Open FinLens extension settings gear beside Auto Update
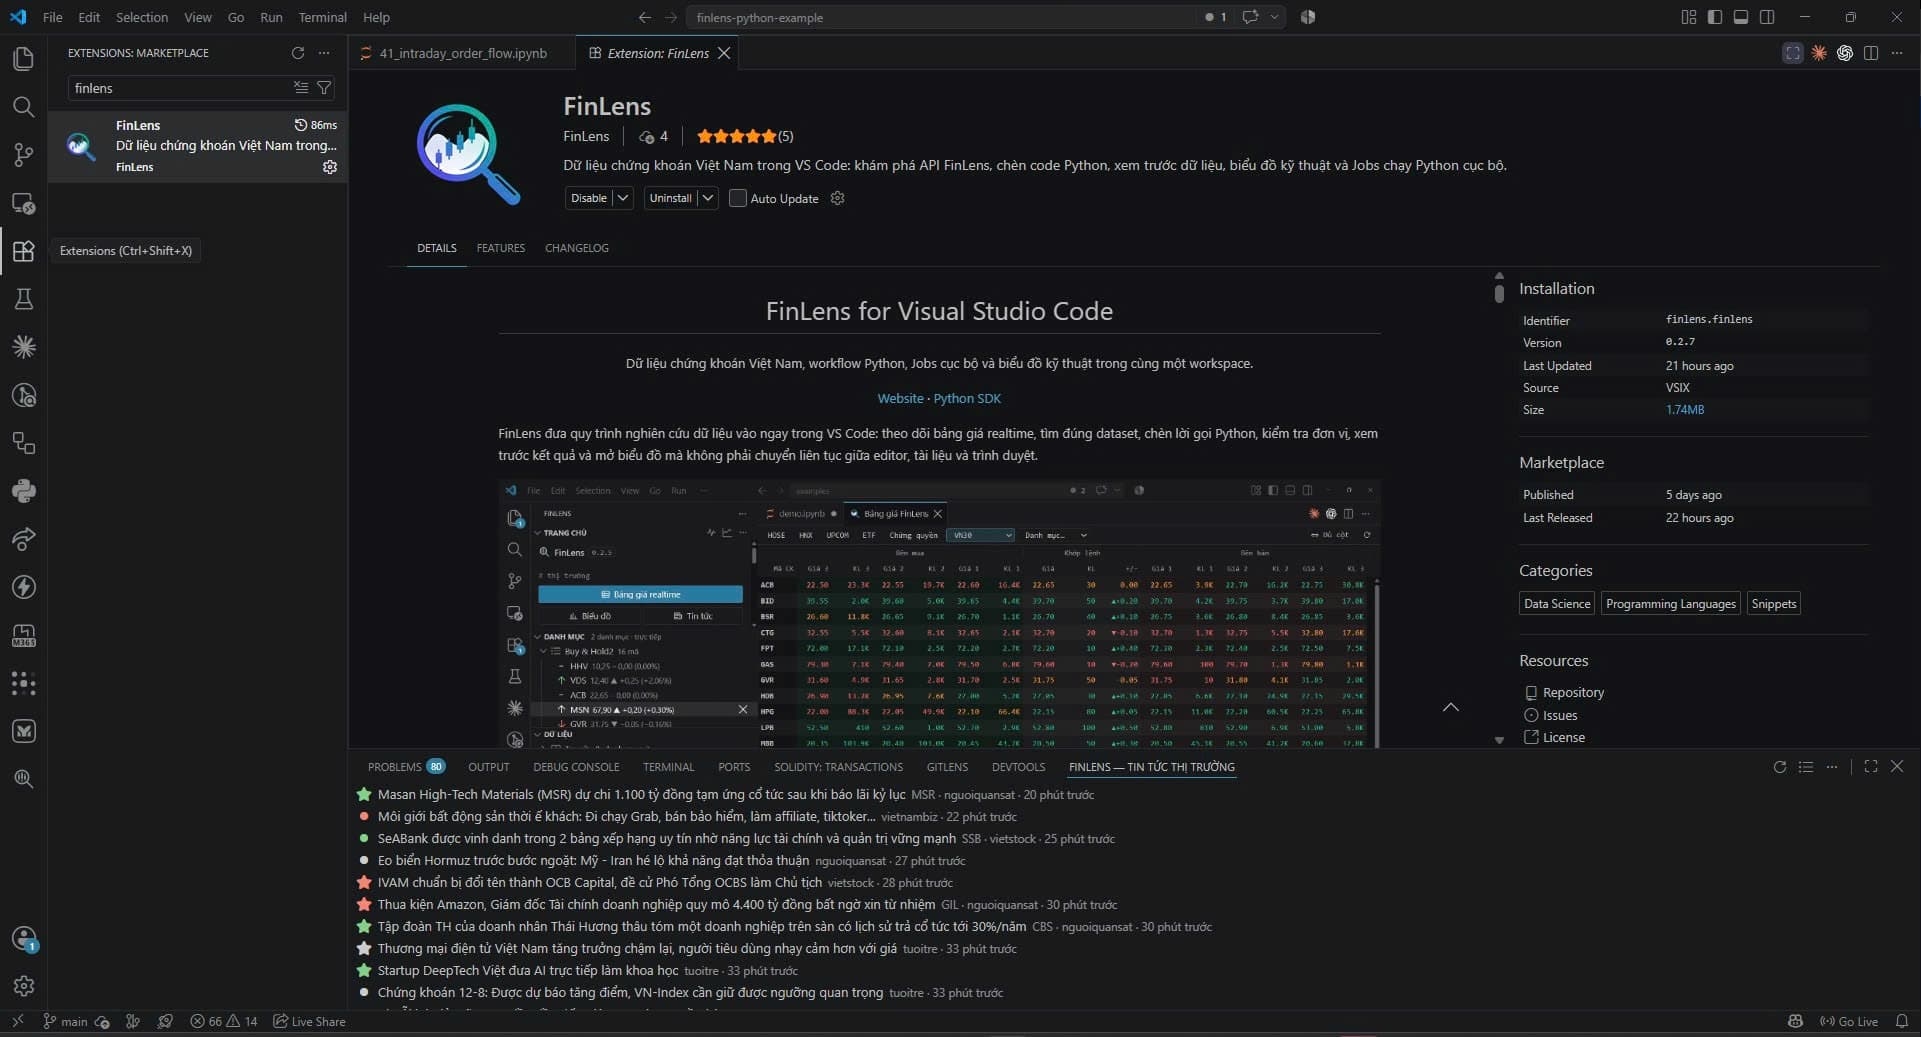 tap(838, 198)
